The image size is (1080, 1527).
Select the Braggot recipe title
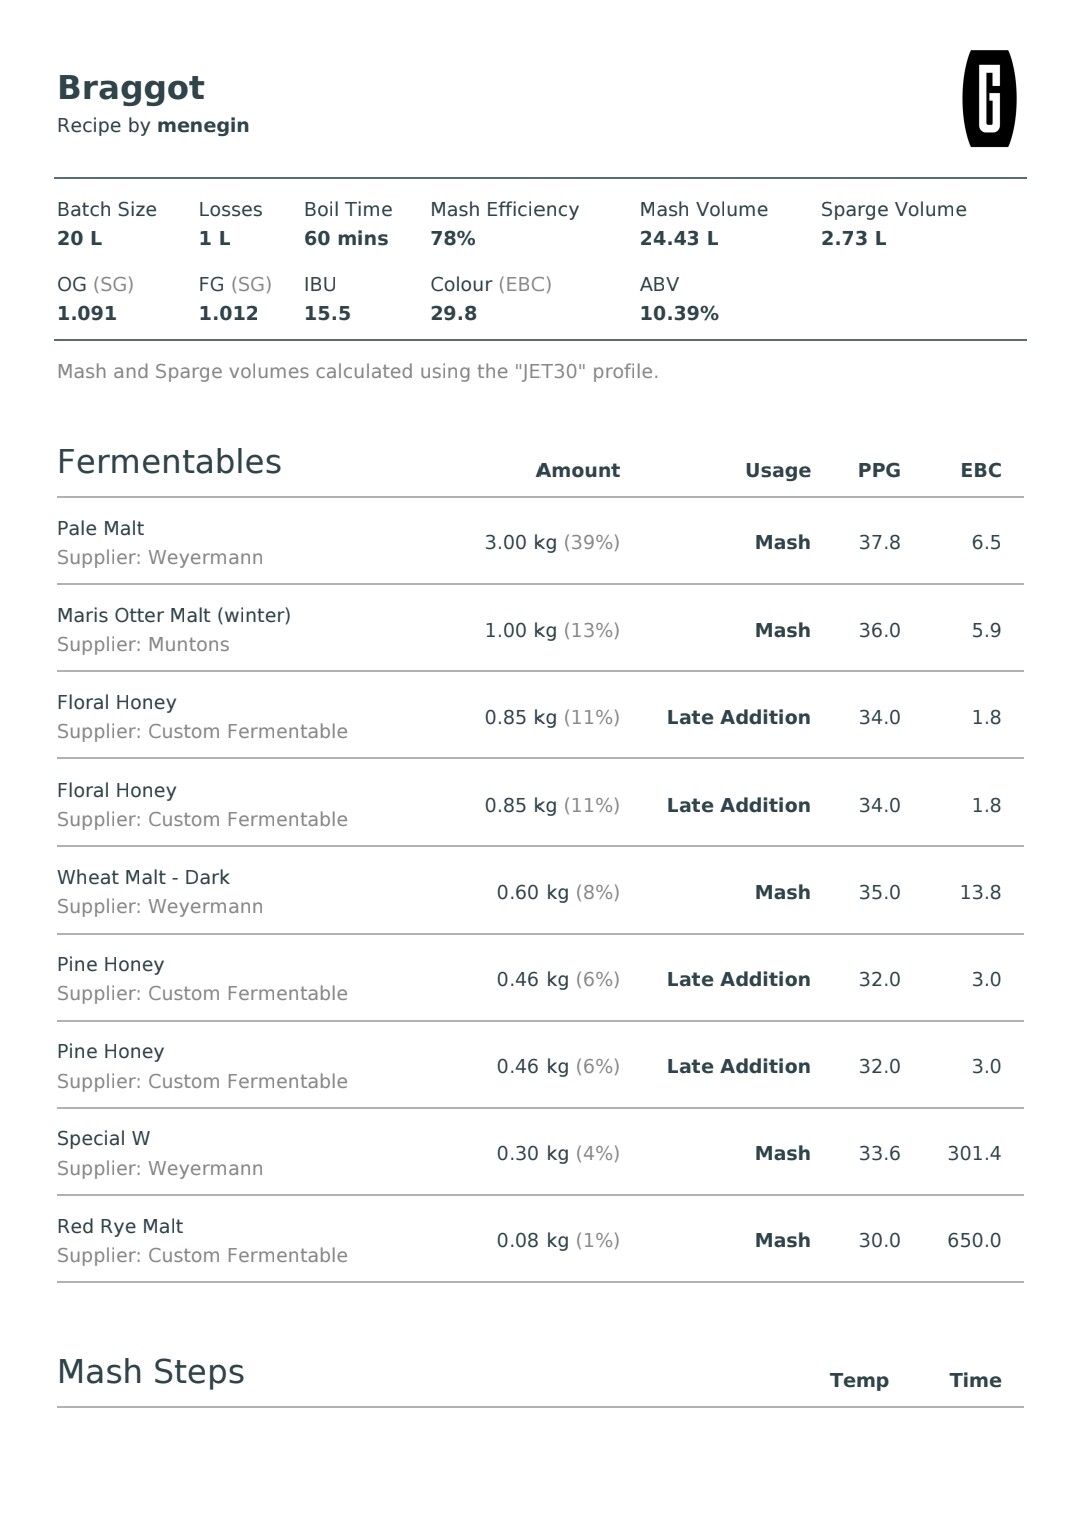[x=131, y=89]
